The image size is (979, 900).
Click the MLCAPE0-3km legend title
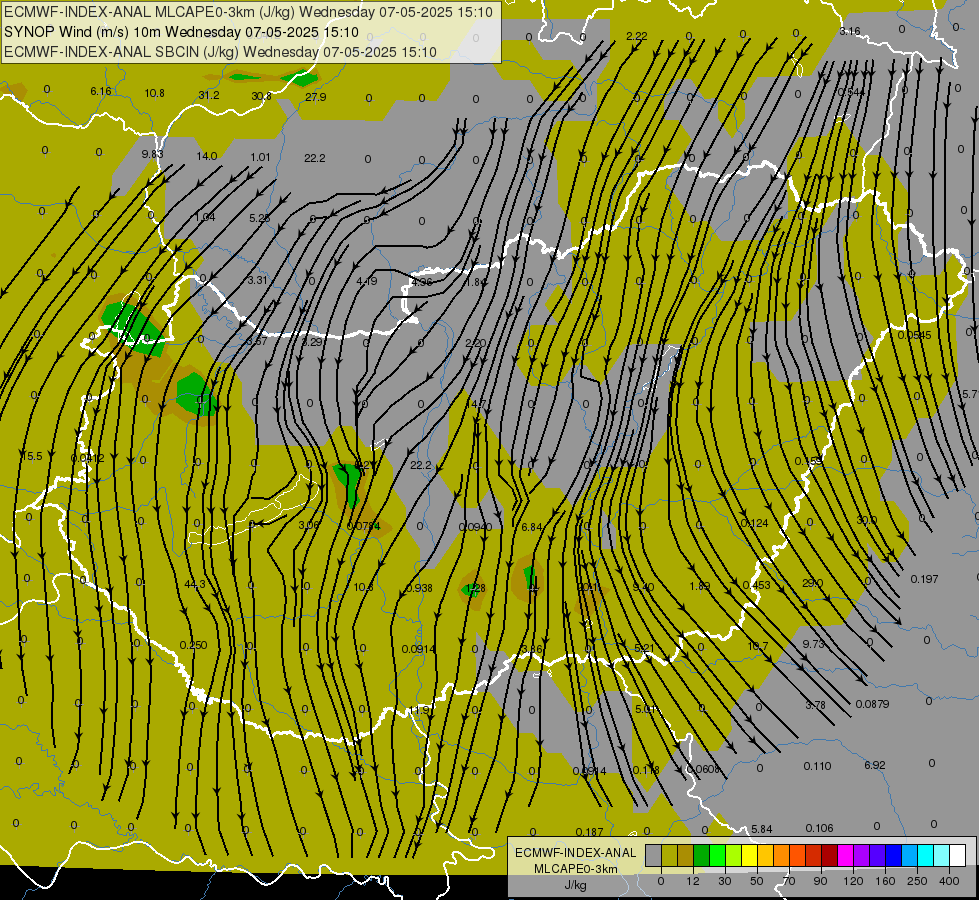tap(576, 869)
